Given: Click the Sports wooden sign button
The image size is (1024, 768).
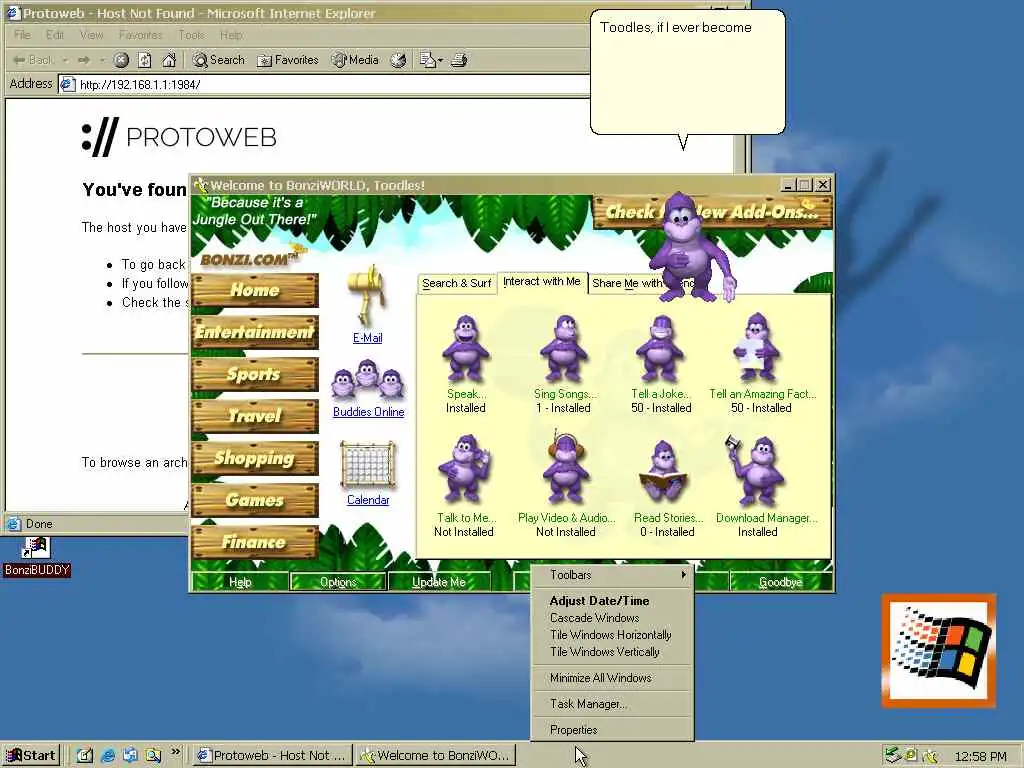Looking at the screenshot, I should pos(255,374).
